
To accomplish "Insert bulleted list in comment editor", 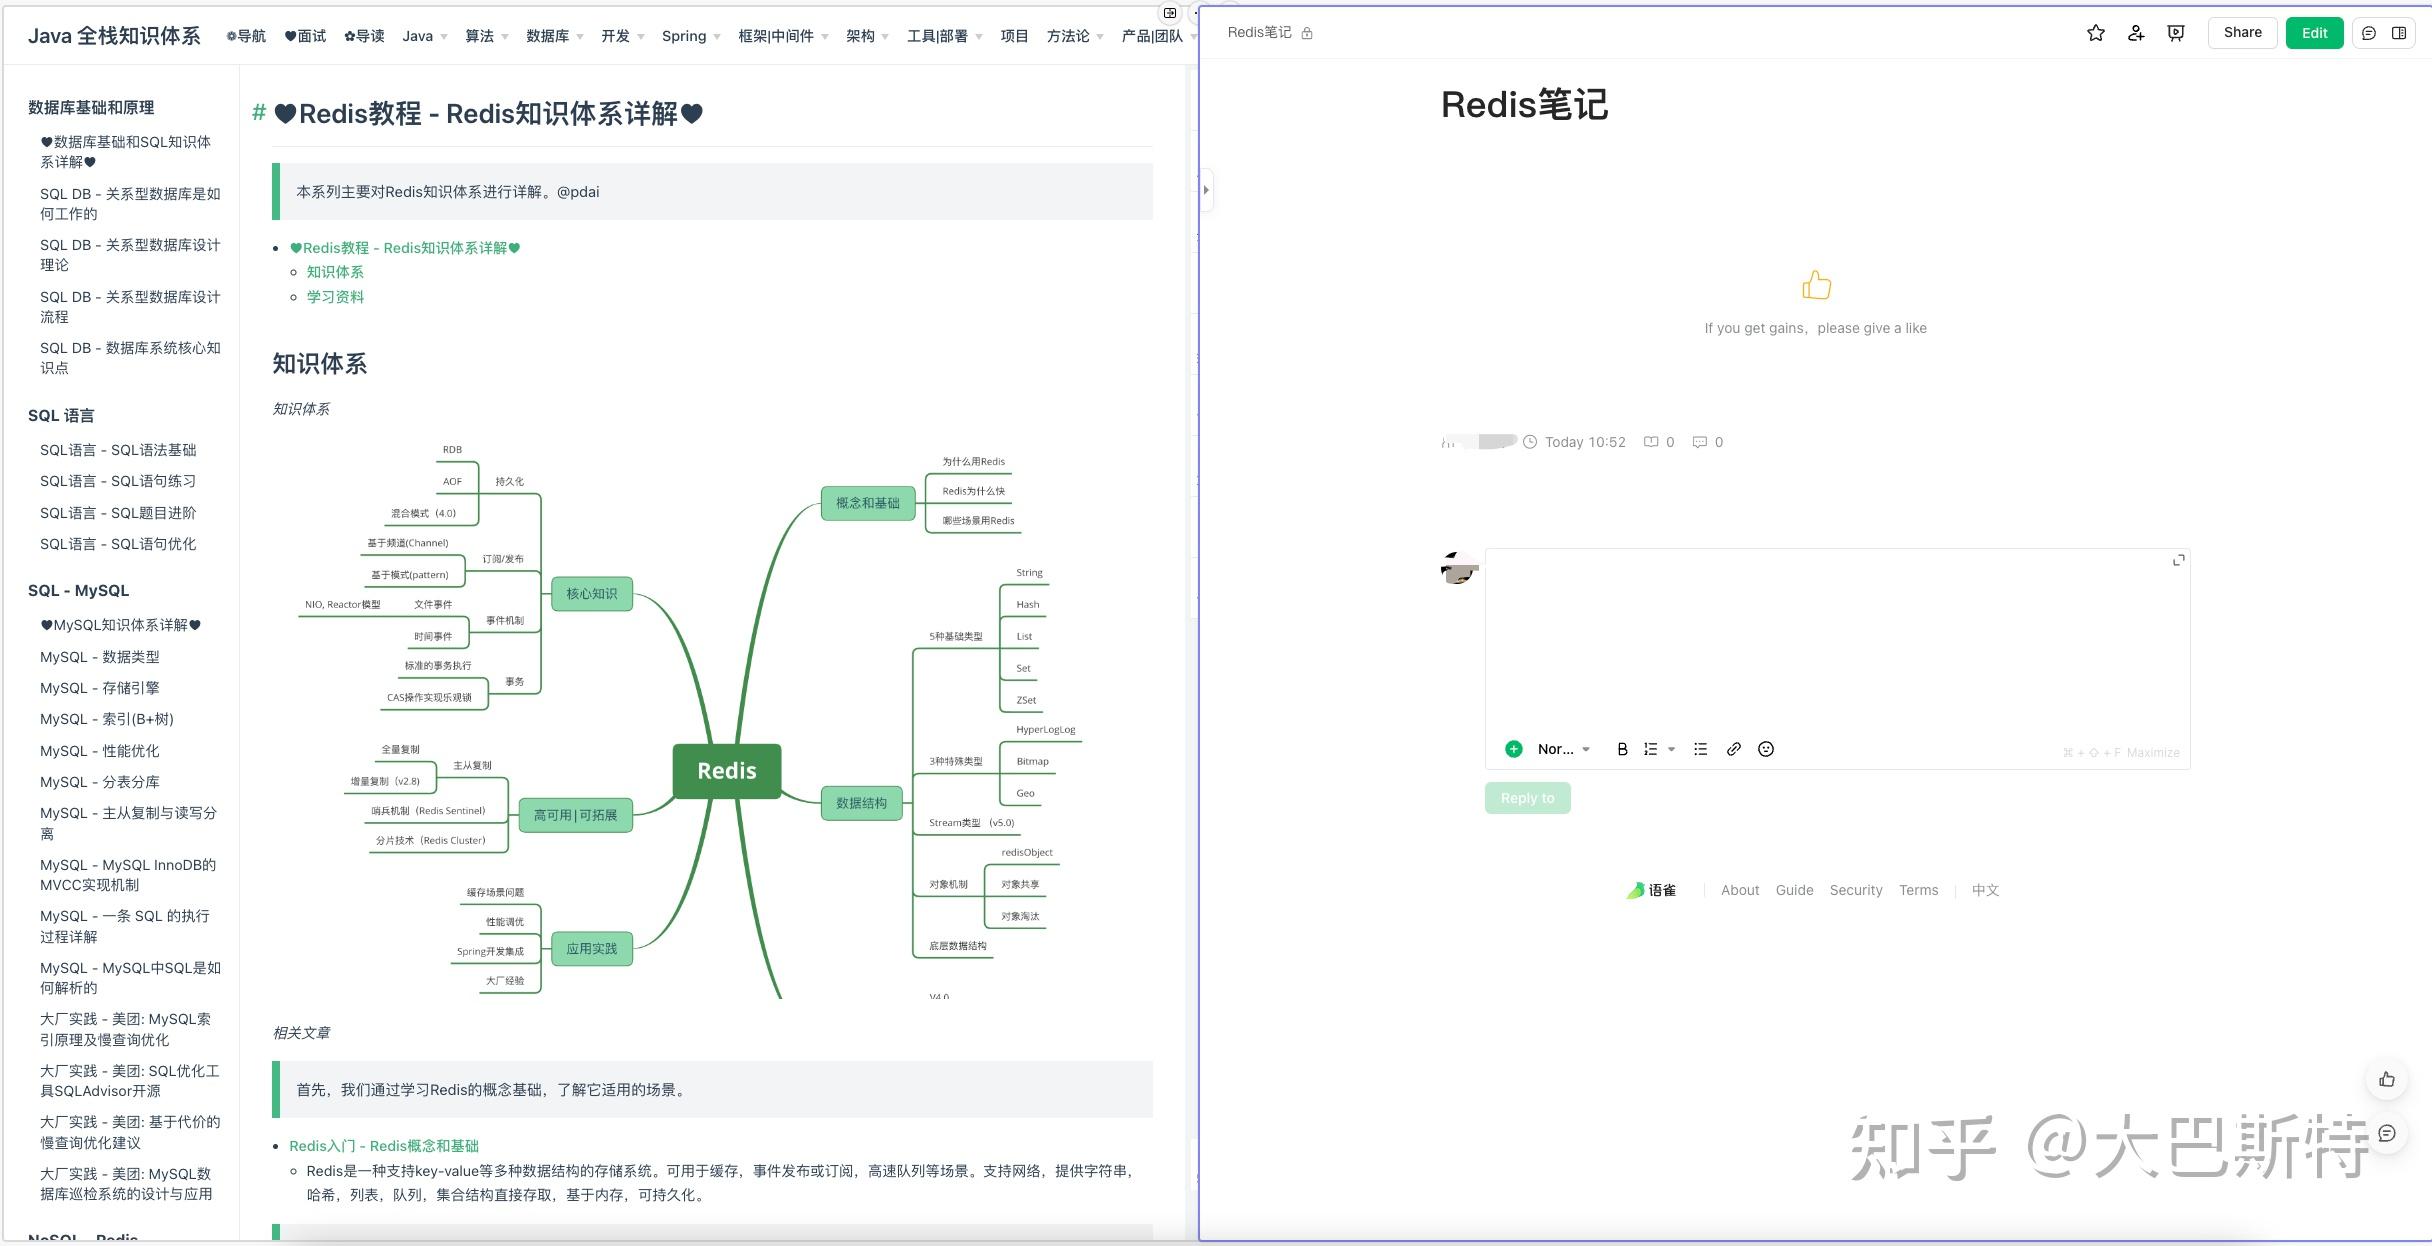I will point(1700,749).
